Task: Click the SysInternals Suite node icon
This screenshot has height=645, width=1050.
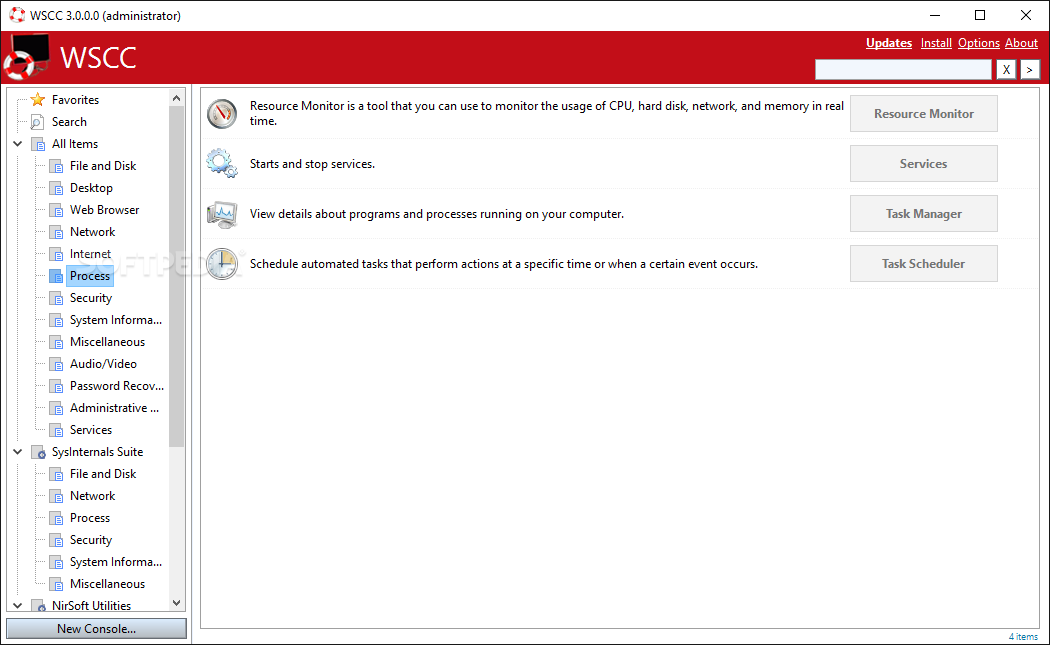Action: pos(38,452)
